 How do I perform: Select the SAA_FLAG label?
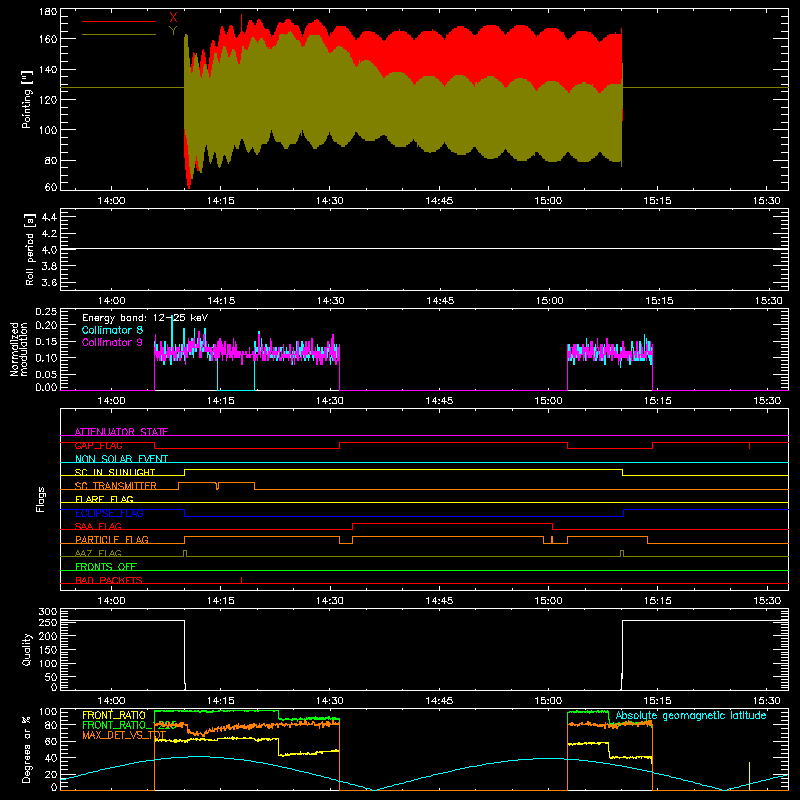click(x=98, y=526)
